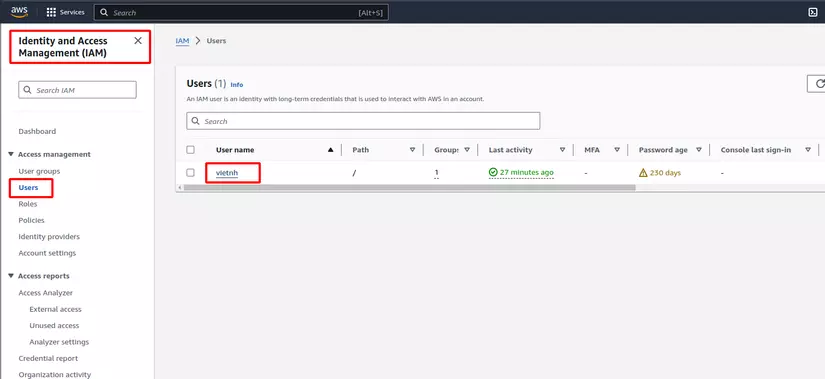
Task: Collapse the Access reports section
Action: pyautogui.click(x=11, y=276)
